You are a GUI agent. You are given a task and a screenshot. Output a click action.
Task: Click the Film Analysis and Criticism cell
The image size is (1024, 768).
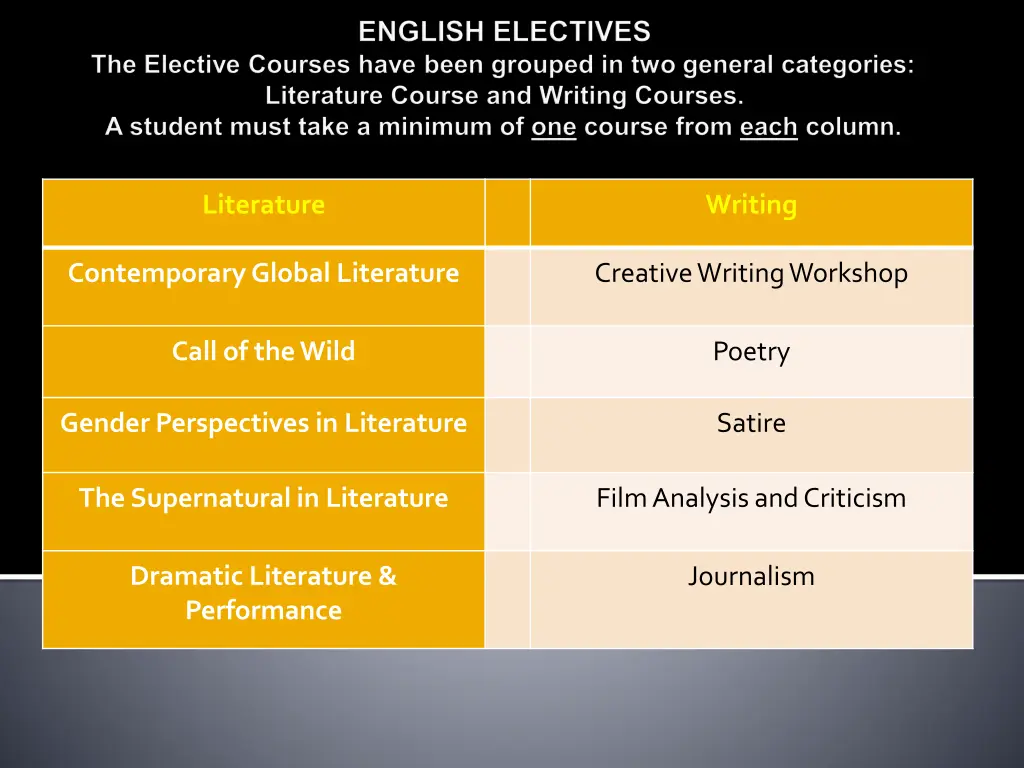coord(751,498)
